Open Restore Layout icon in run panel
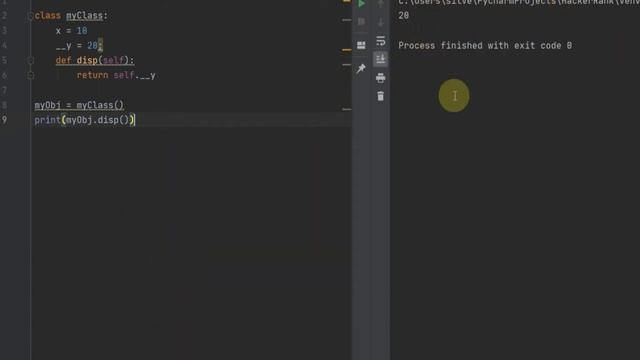This screenshot has width=640, height=360. pos(361,45)
